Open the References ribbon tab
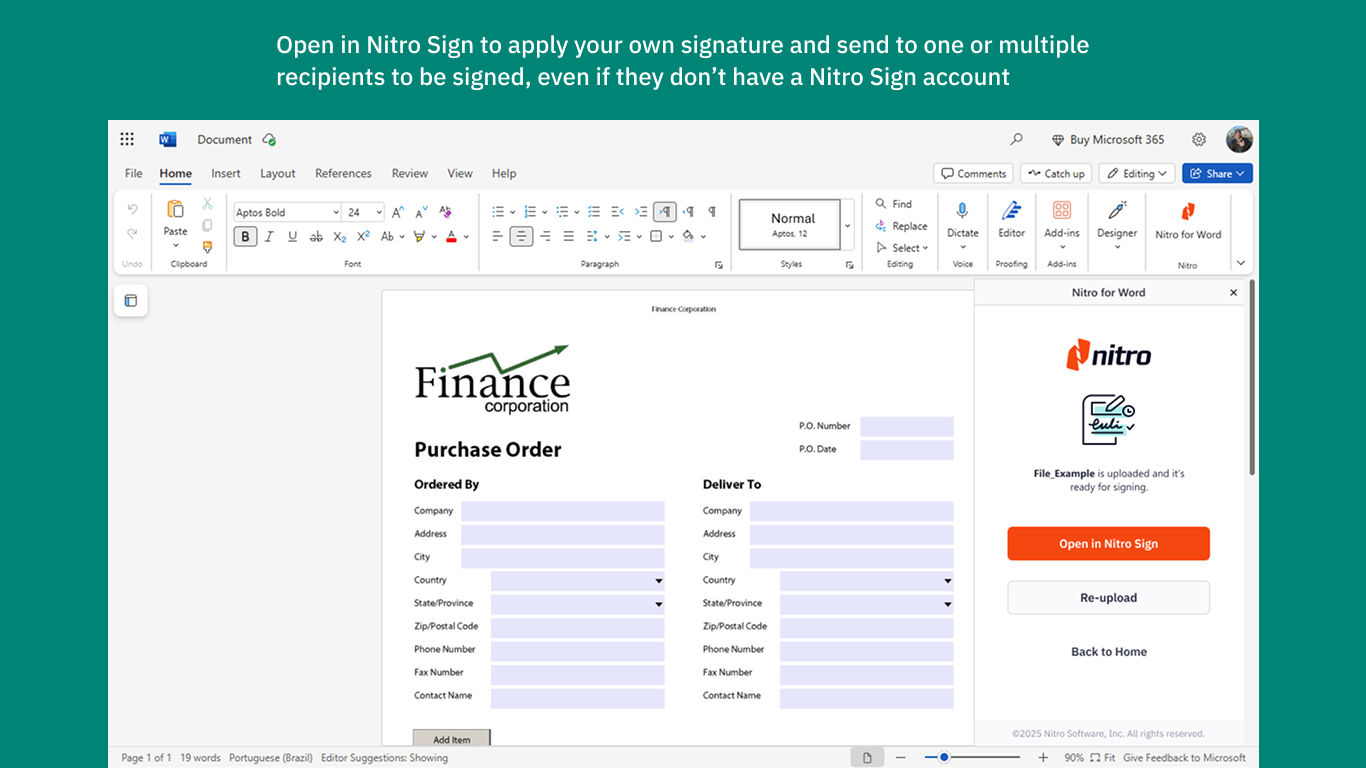 coord(343,173)
